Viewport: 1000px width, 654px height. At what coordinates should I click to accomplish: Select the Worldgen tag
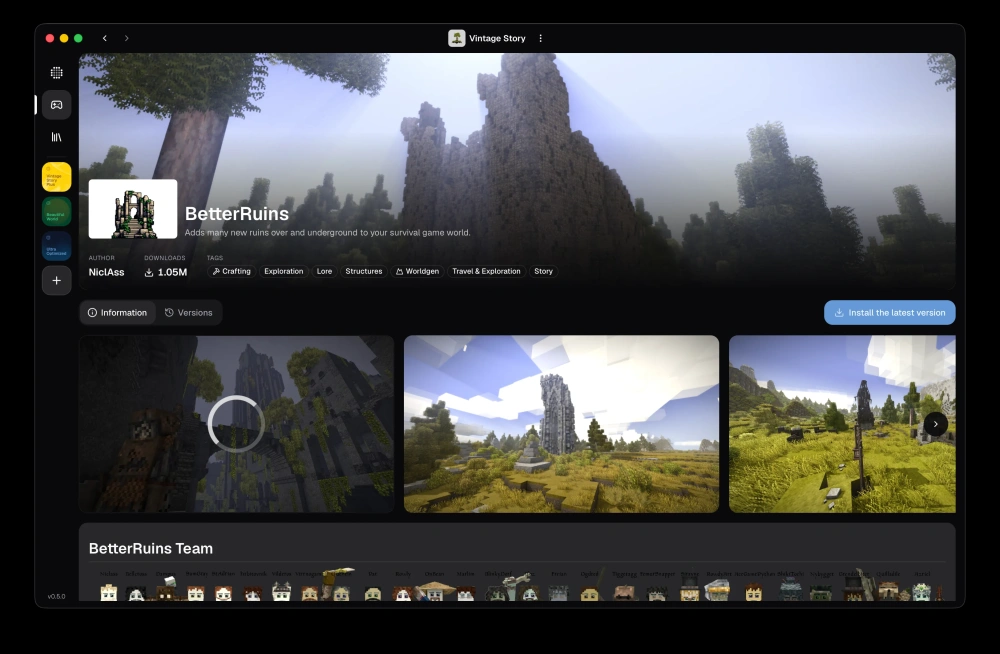pyautogui.click(x=417, y=271)
